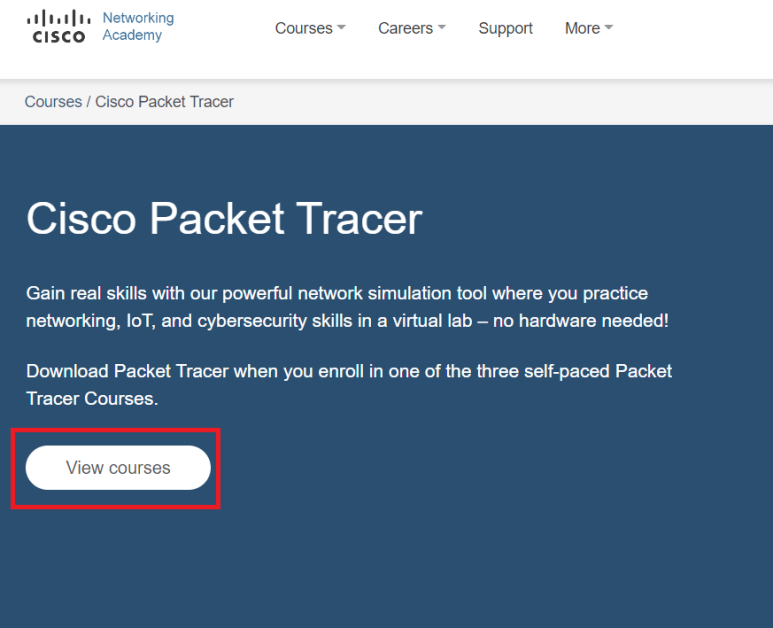Open the Support page
Viewport: 773px width, 628px height.
pyautogui.click(x=505, y=28)
